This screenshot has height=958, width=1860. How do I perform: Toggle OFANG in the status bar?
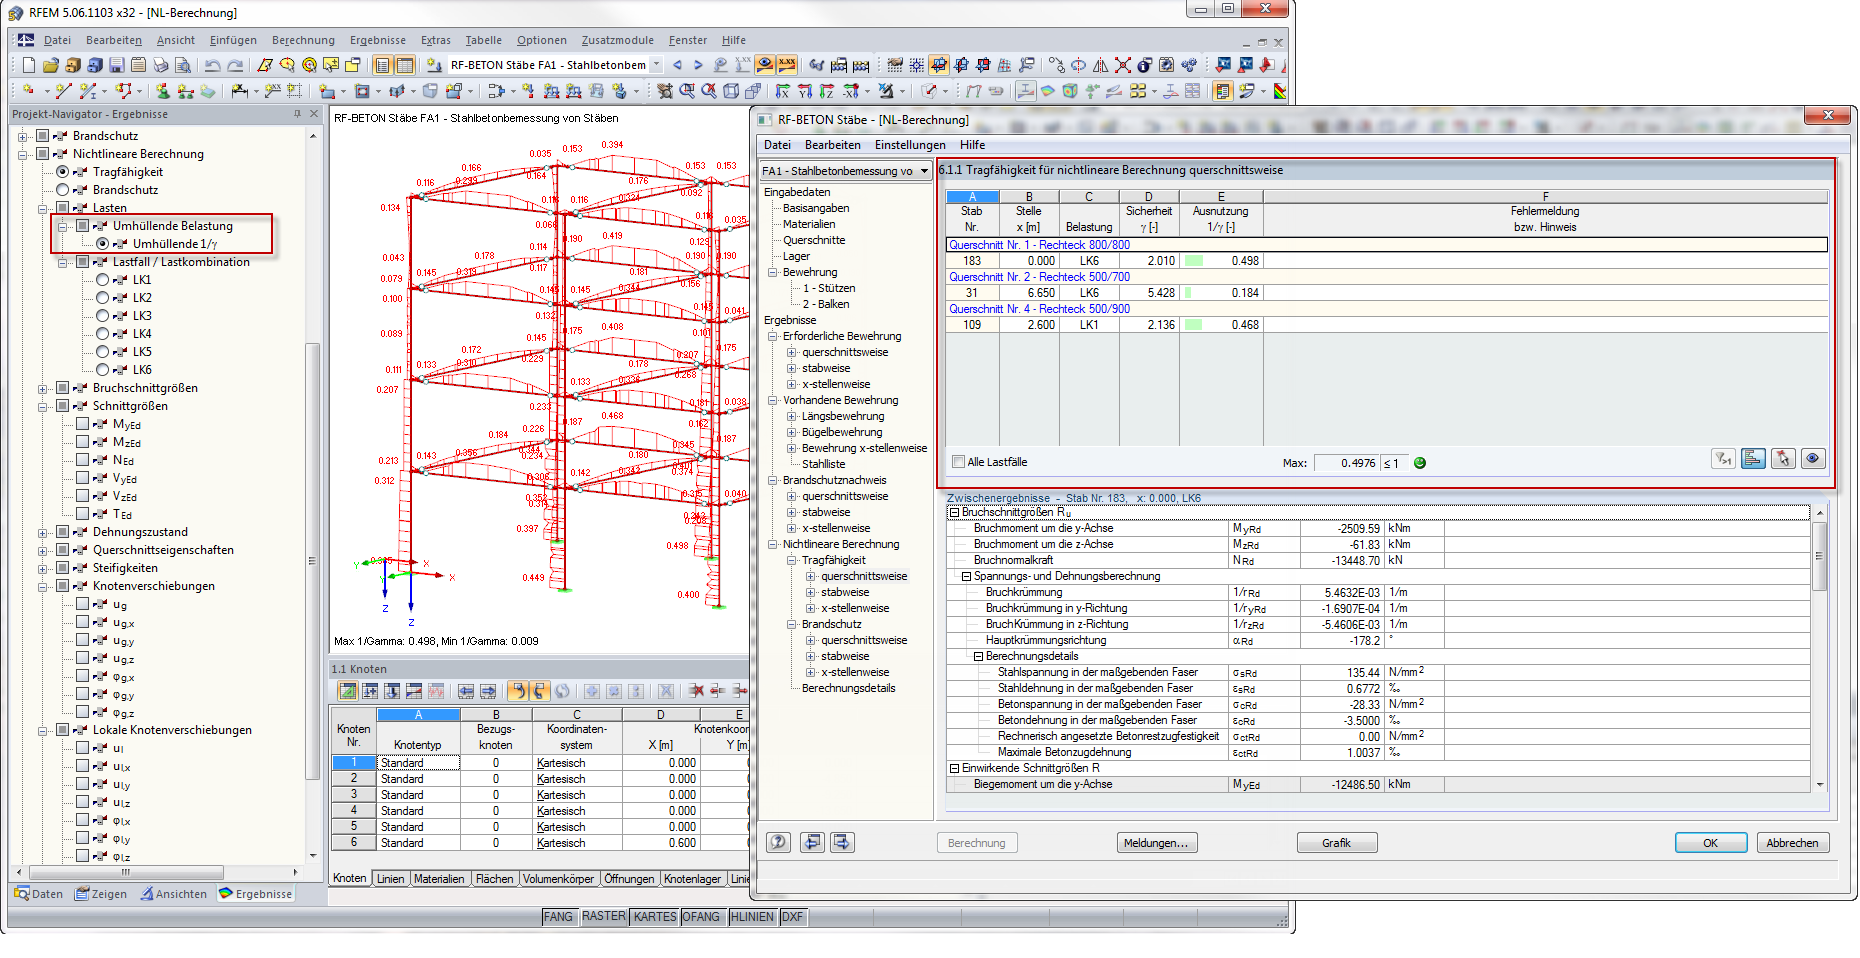701,916
